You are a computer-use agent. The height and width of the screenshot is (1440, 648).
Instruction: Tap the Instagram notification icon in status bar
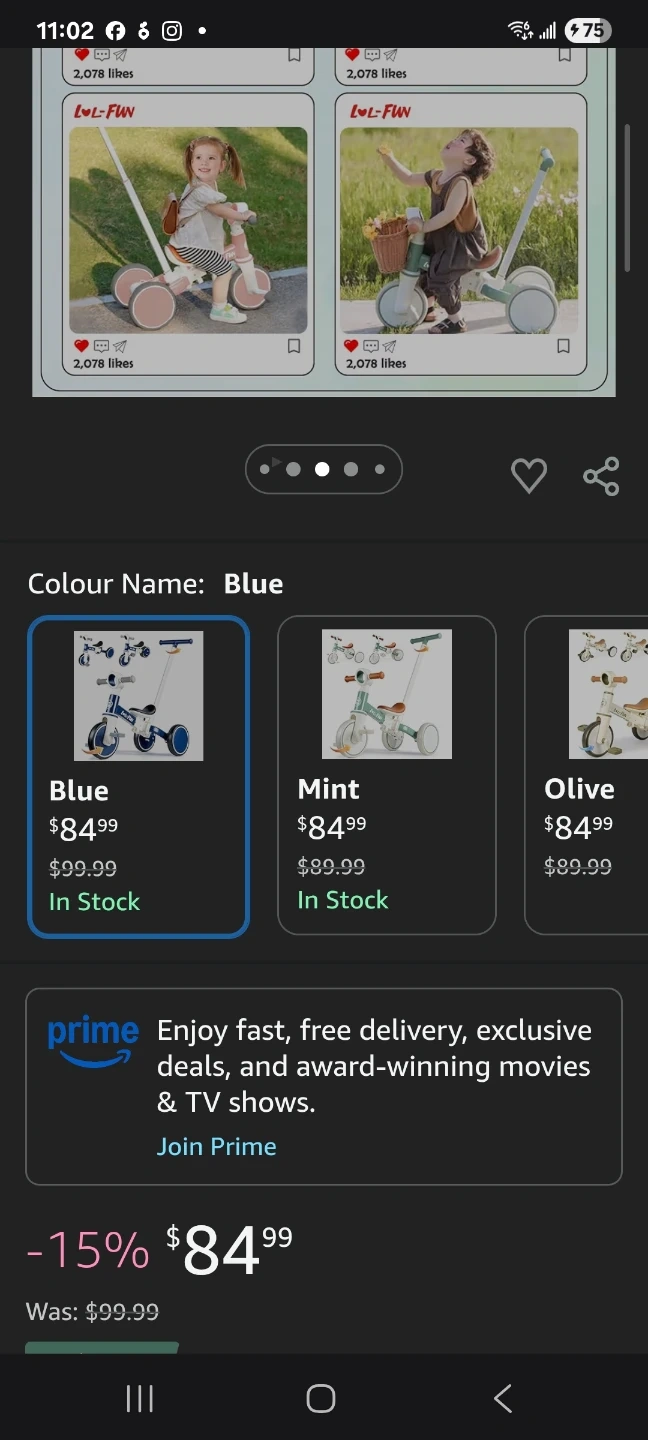[x=172, y=31]
